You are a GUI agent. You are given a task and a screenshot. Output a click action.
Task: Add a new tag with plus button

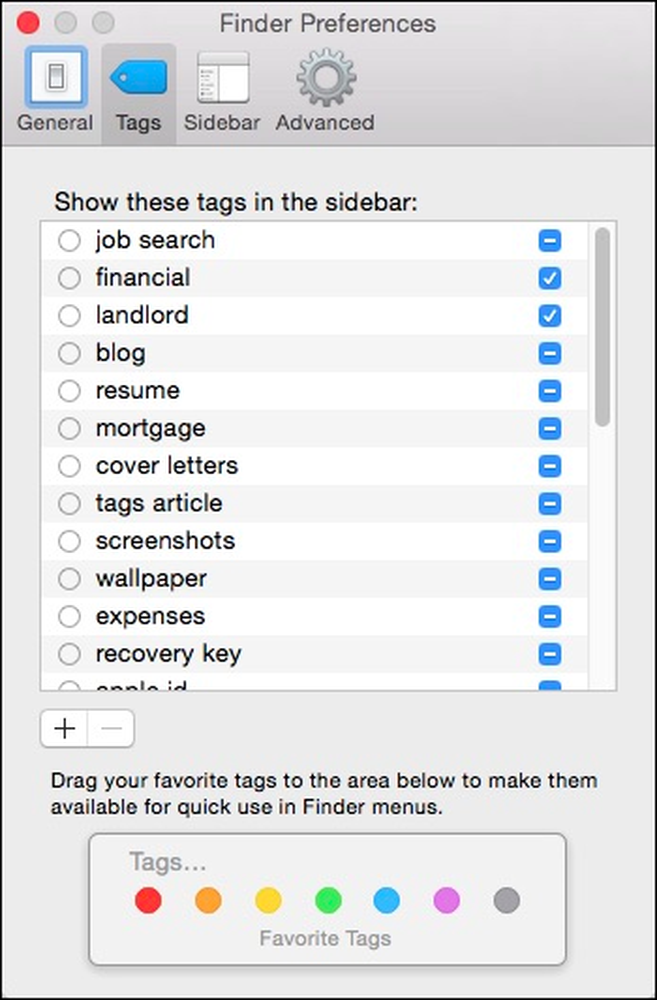[x=64, y=728]
